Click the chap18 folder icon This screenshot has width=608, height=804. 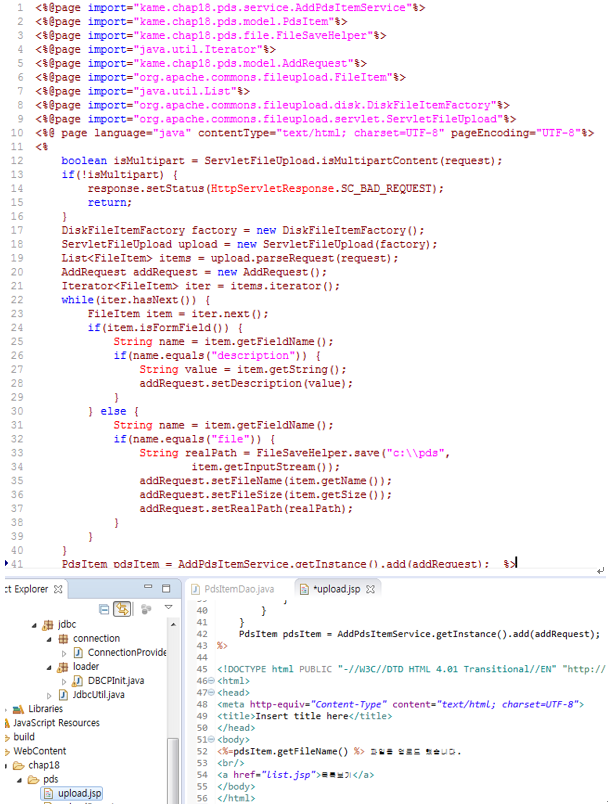pos(19,766)
